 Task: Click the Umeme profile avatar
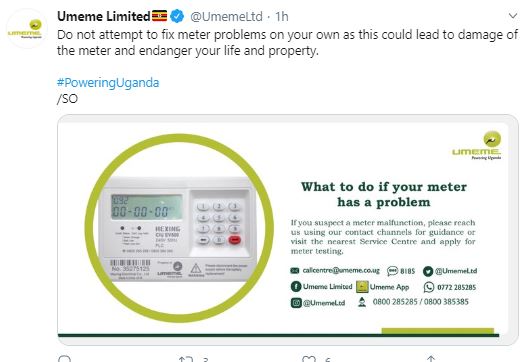(x=27, y=28)
